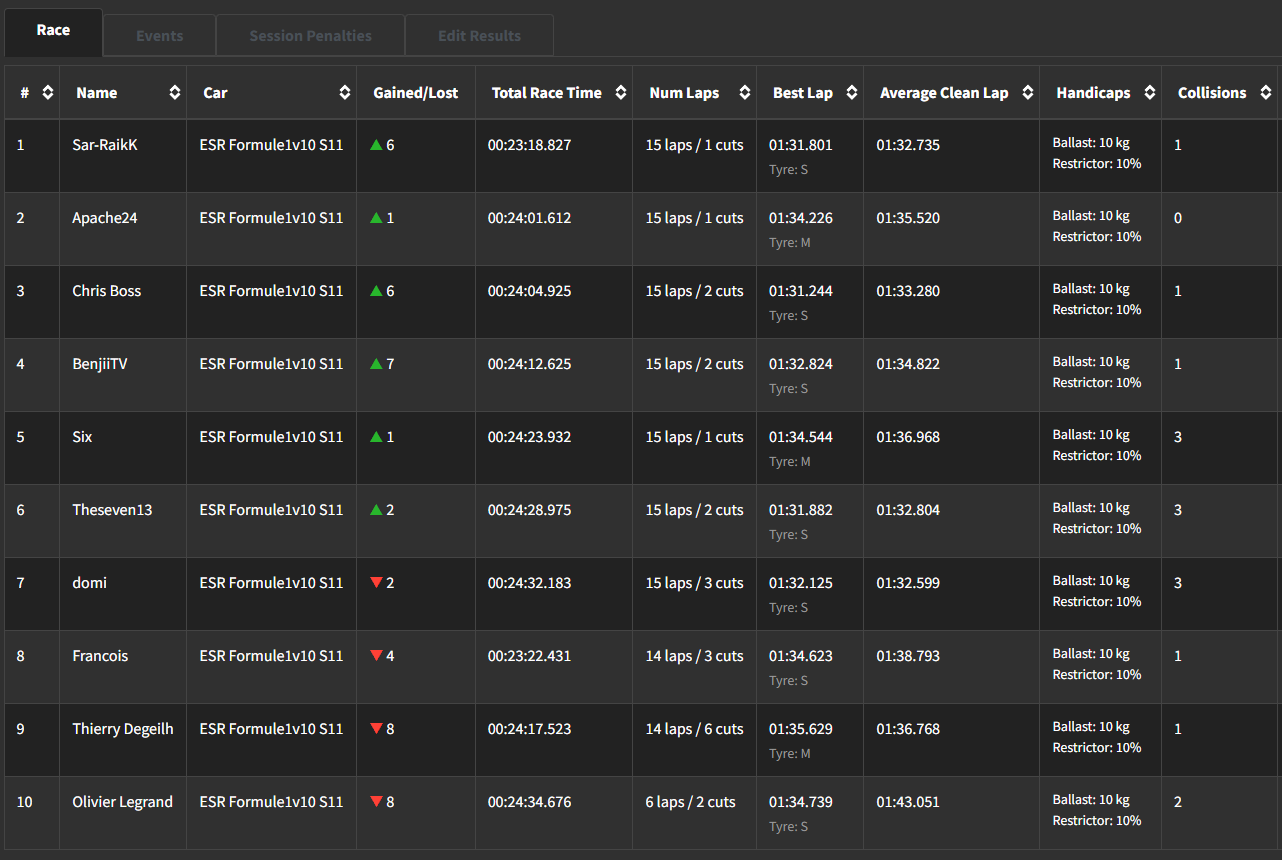
Task: Sort by Name column arrows
Action: click(x=175, y=93)
